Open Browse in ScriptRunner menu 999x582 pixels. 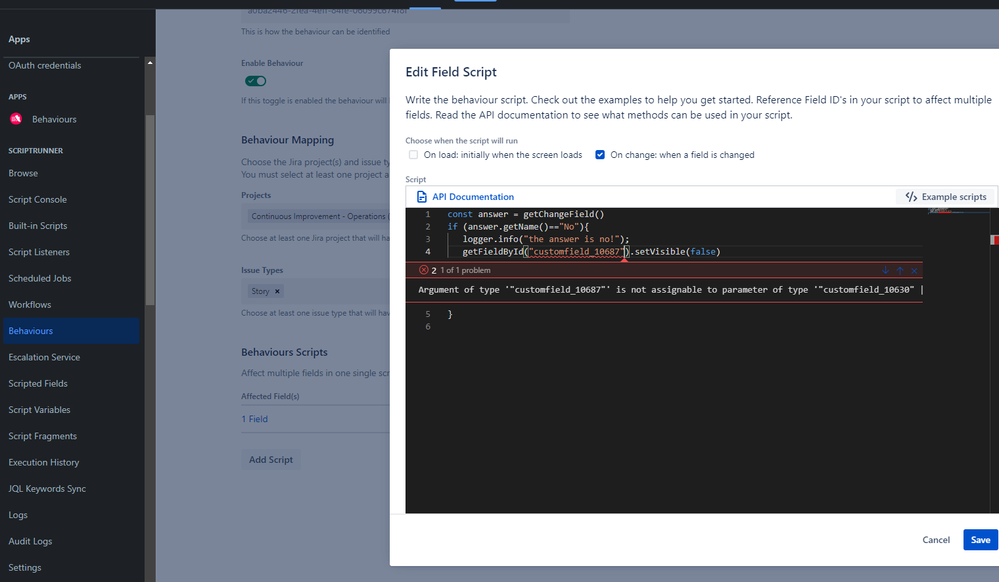[x=23, y=173]
